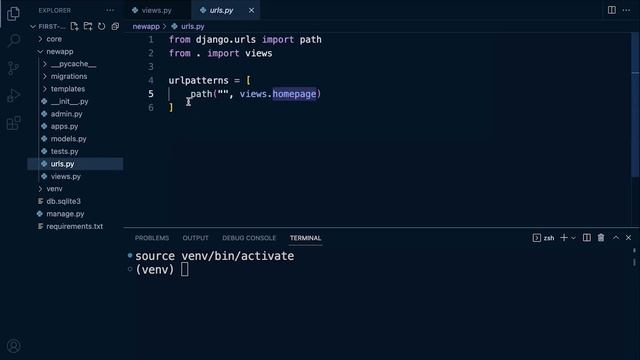The image size is (640, 360).
Task: Click the editor minimap scrollbar
Action: 635,105
